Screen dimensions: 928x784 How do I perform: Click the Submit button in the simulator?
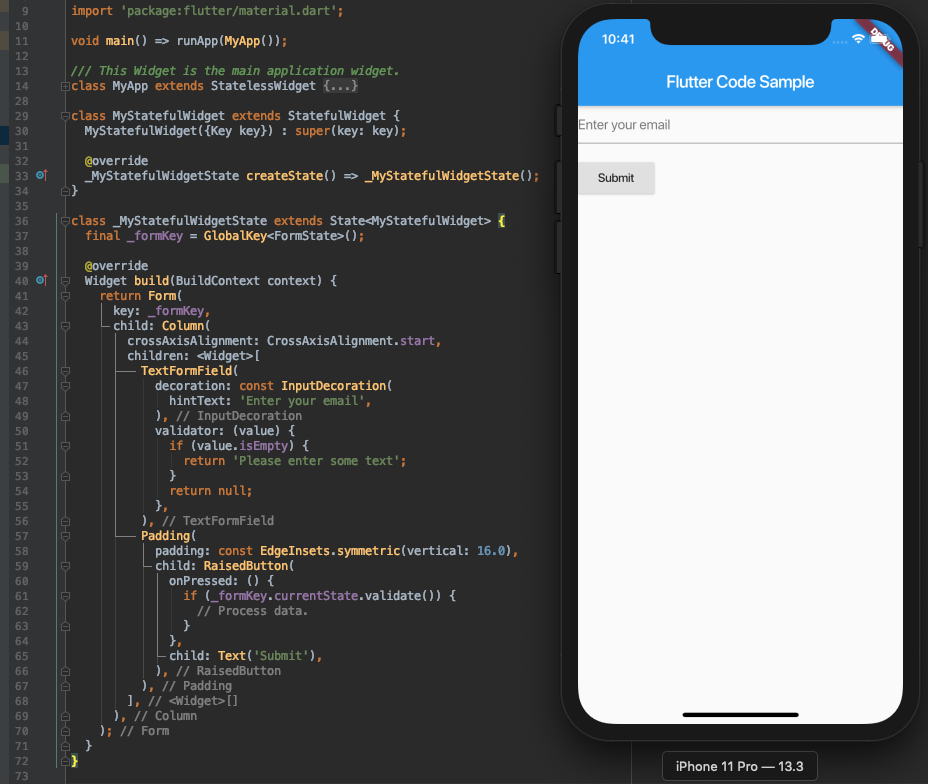click(616, 178)
